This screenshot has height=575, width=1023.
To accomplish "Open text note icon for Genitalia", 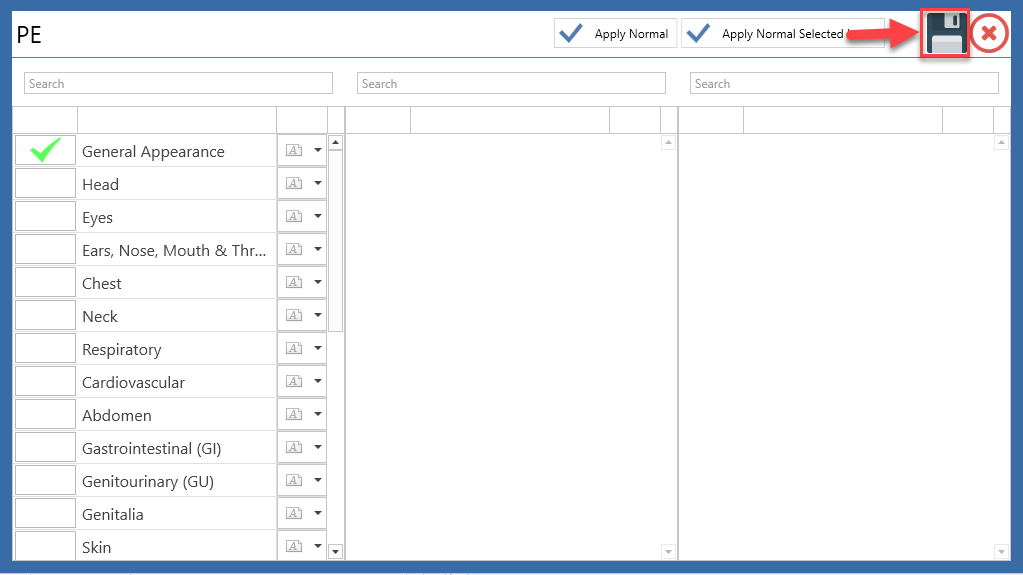I will (x=294, y=513).
